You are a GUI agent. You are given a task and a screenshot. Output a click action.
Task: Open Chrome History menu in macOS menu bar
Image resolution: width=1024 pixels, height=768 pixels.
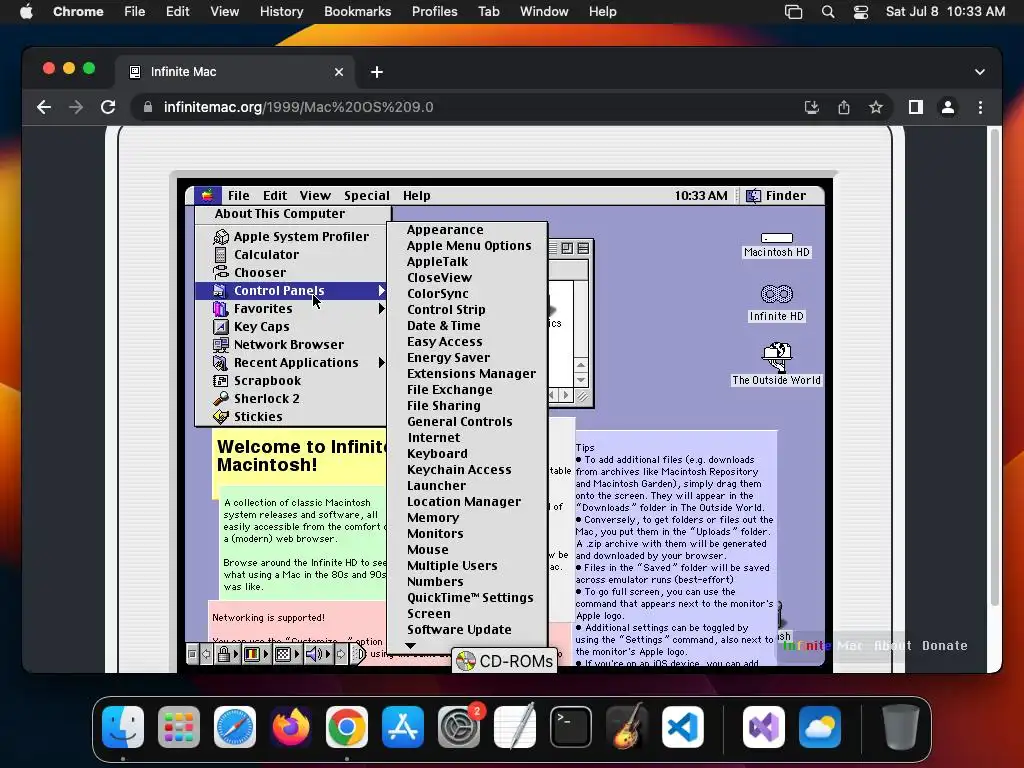point(281,12)
